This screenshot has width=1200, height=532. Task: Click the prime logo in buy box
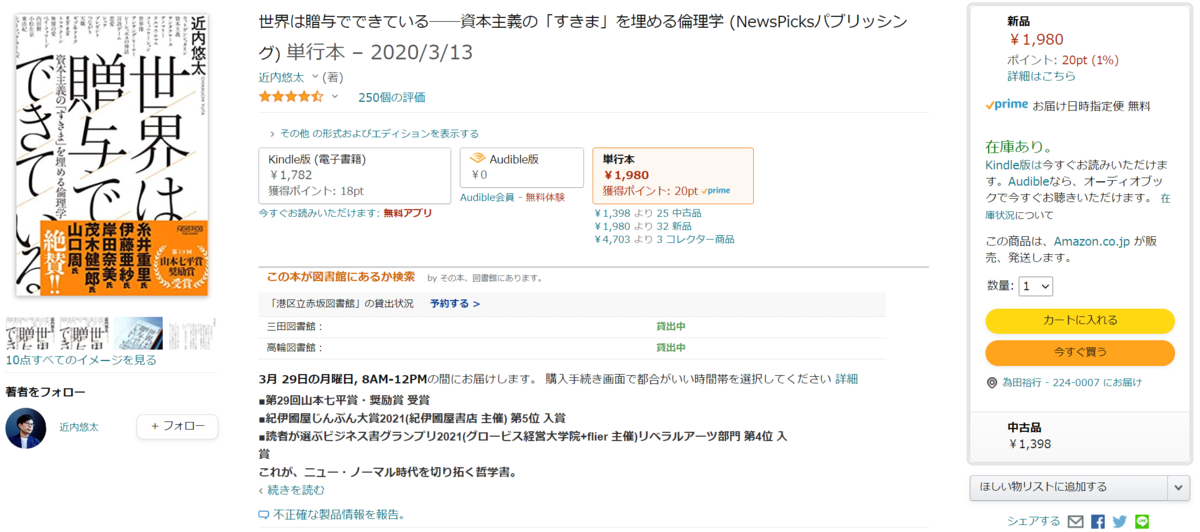tap(1007, 104)
